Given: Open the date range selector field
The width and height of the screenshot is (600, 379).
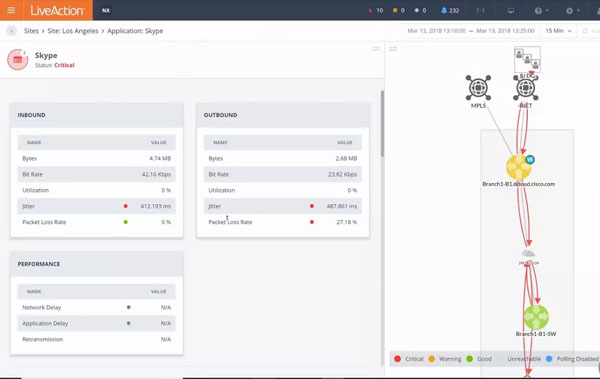Looking at the screenshot, I should (471, 31).
